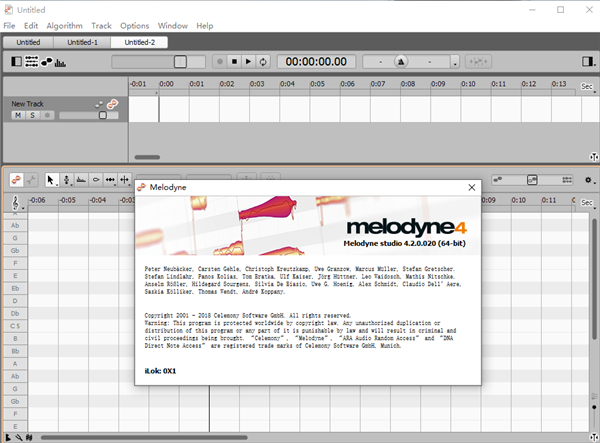Open the sound editor spectrum icon

[x=60, y=62]
